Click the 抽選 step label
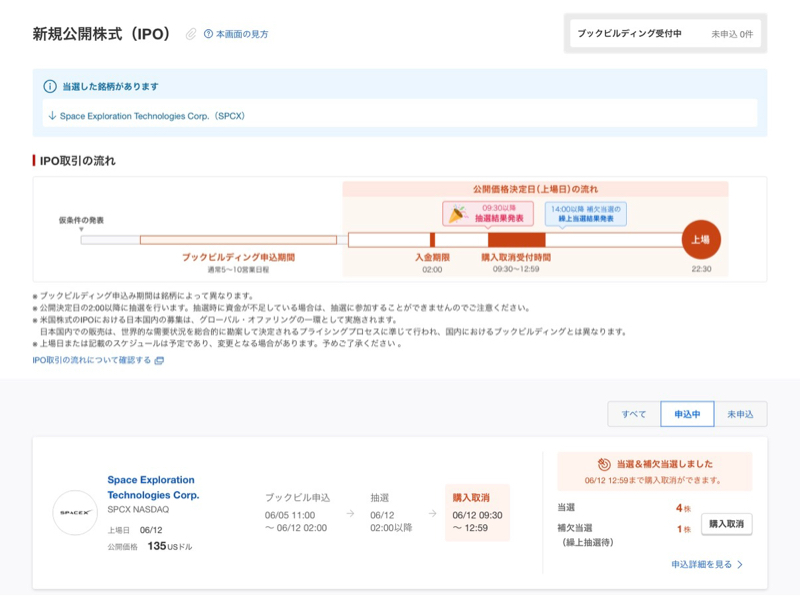The width and height of the screenshot is (800, 596). [x=380, y=498]
